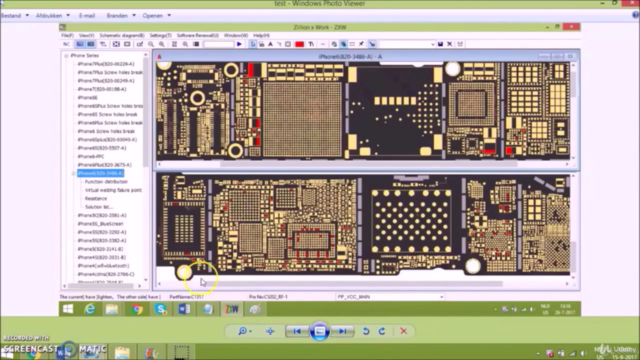This screenshot has width=640, height=360.
Task: Click the pin icon in ZXW toolbar
Action: (x=361, y=44)
